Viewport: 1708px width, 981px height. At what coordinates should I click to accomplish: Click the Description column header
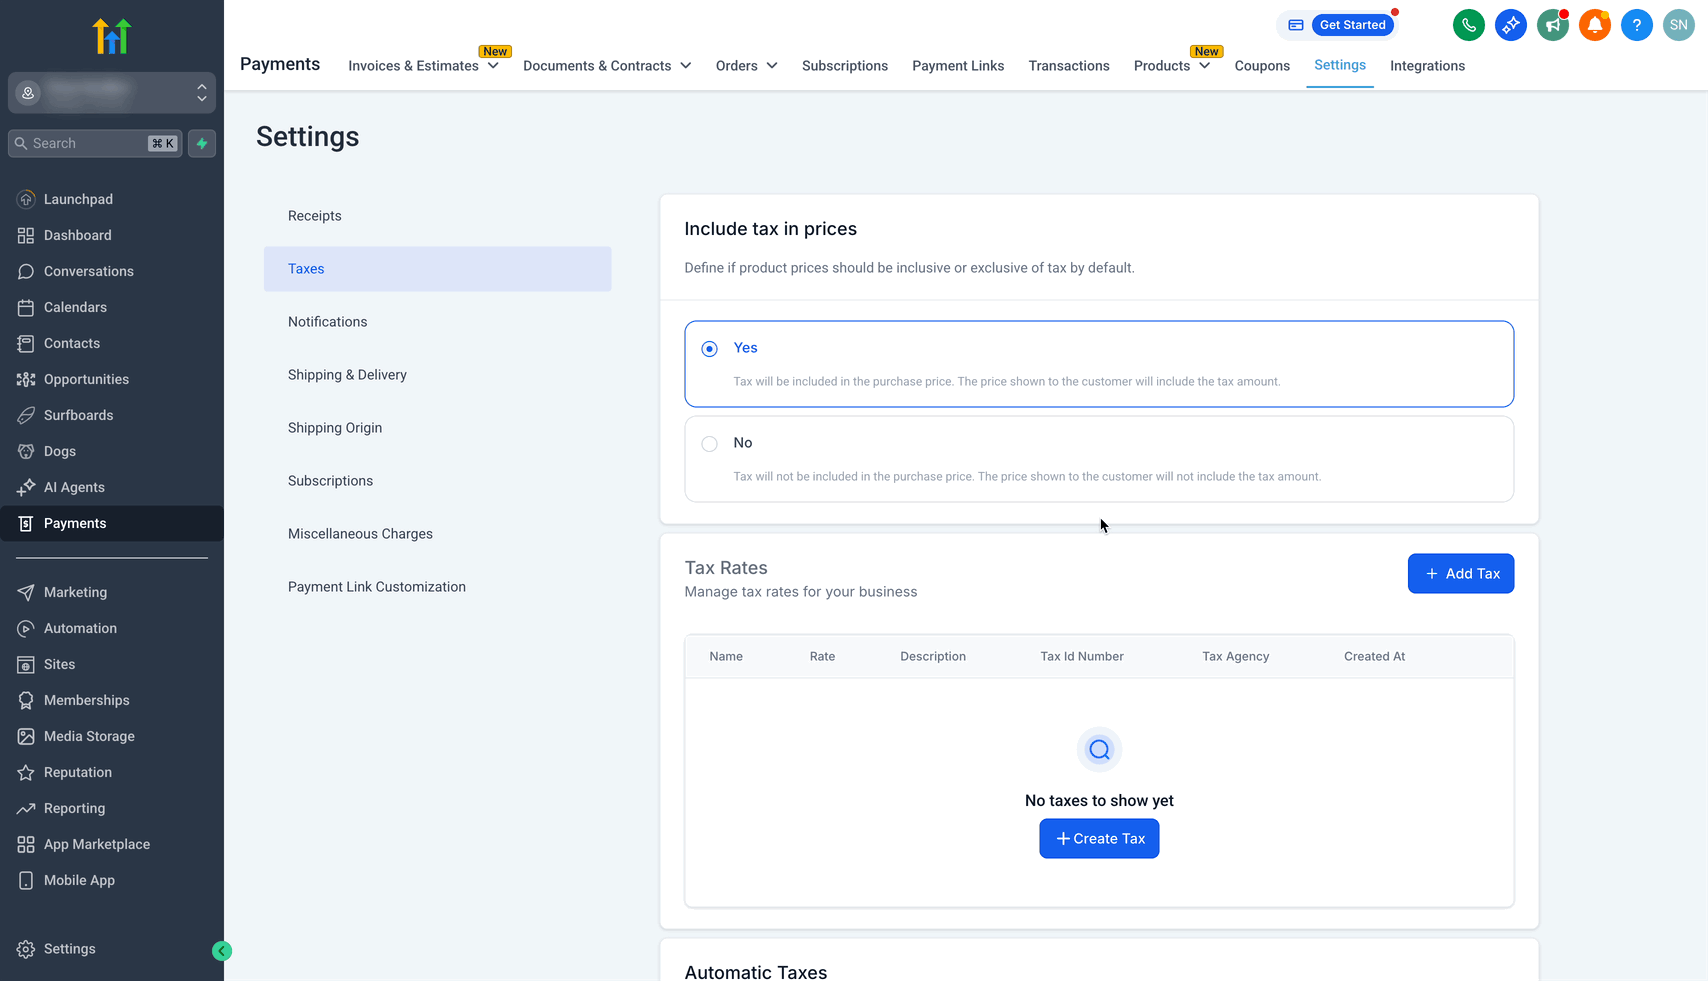933,657
